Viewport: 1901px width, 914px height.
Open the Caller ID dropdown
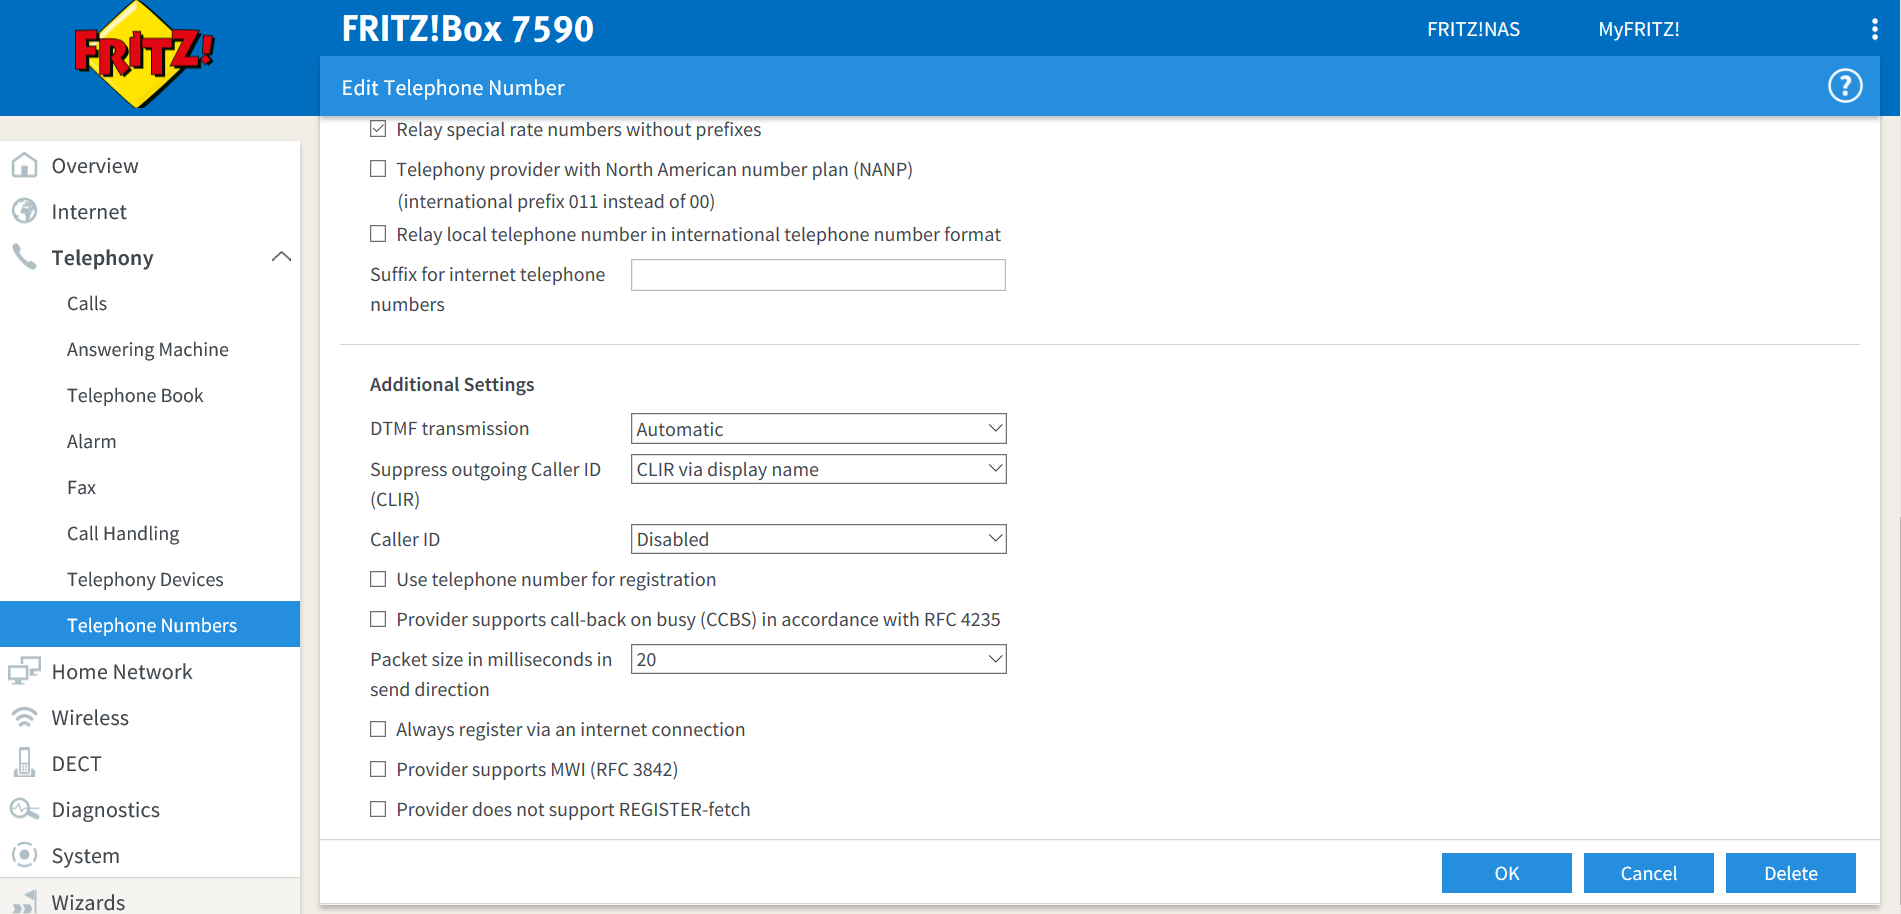(818, 539)
